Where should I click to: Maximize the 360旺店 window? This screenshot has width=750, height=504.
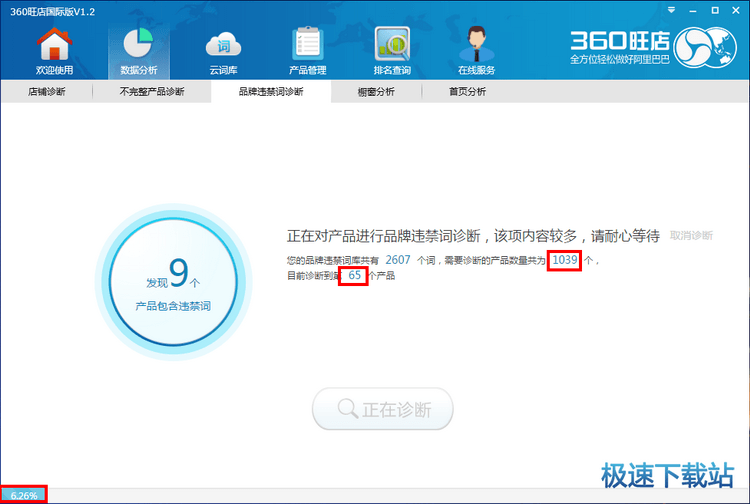[x=715, y=10]
